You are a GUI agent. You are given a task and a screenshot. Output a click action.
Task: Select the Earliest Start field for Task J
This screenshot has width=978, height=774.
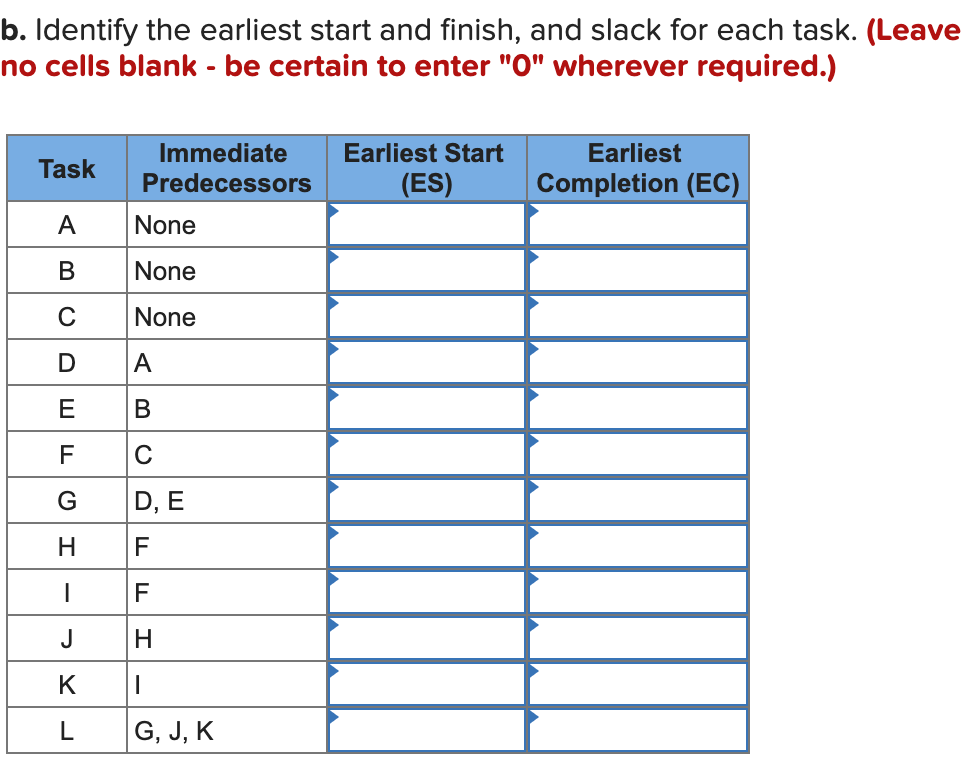point(425,637)
